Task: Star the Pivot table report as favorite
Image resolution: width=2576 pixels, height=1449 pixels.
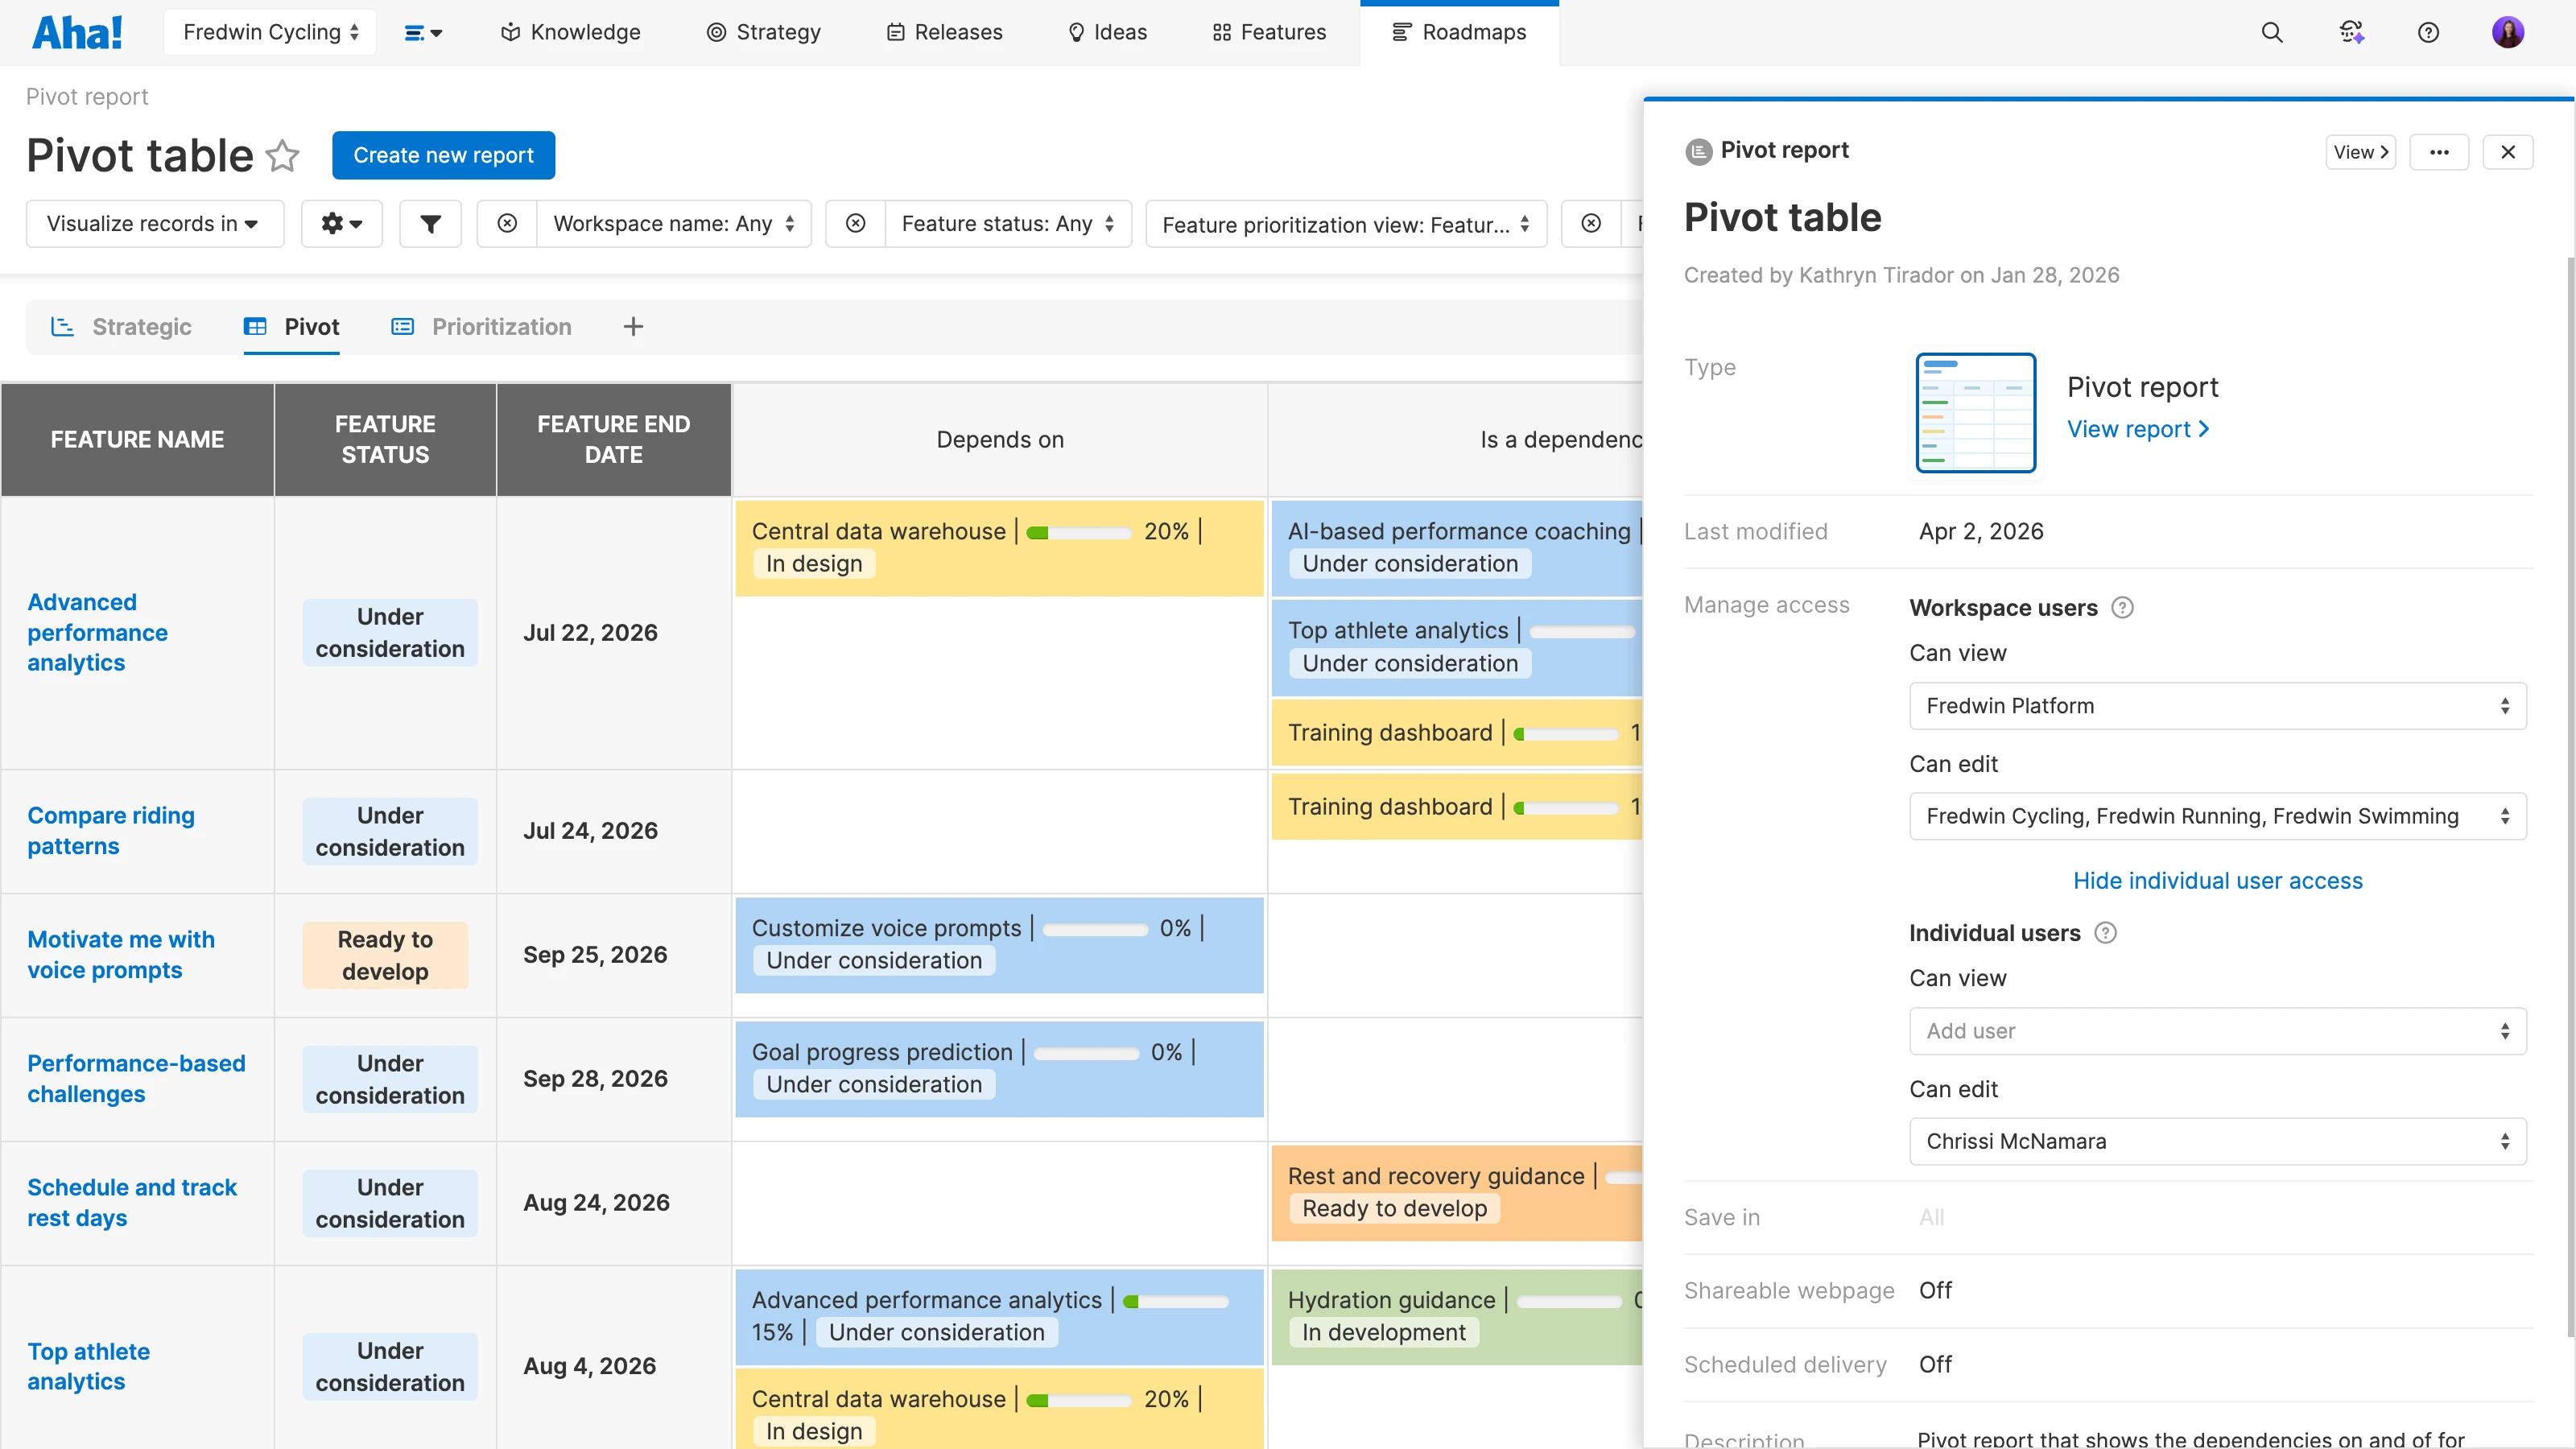Action: pos(283,156)
